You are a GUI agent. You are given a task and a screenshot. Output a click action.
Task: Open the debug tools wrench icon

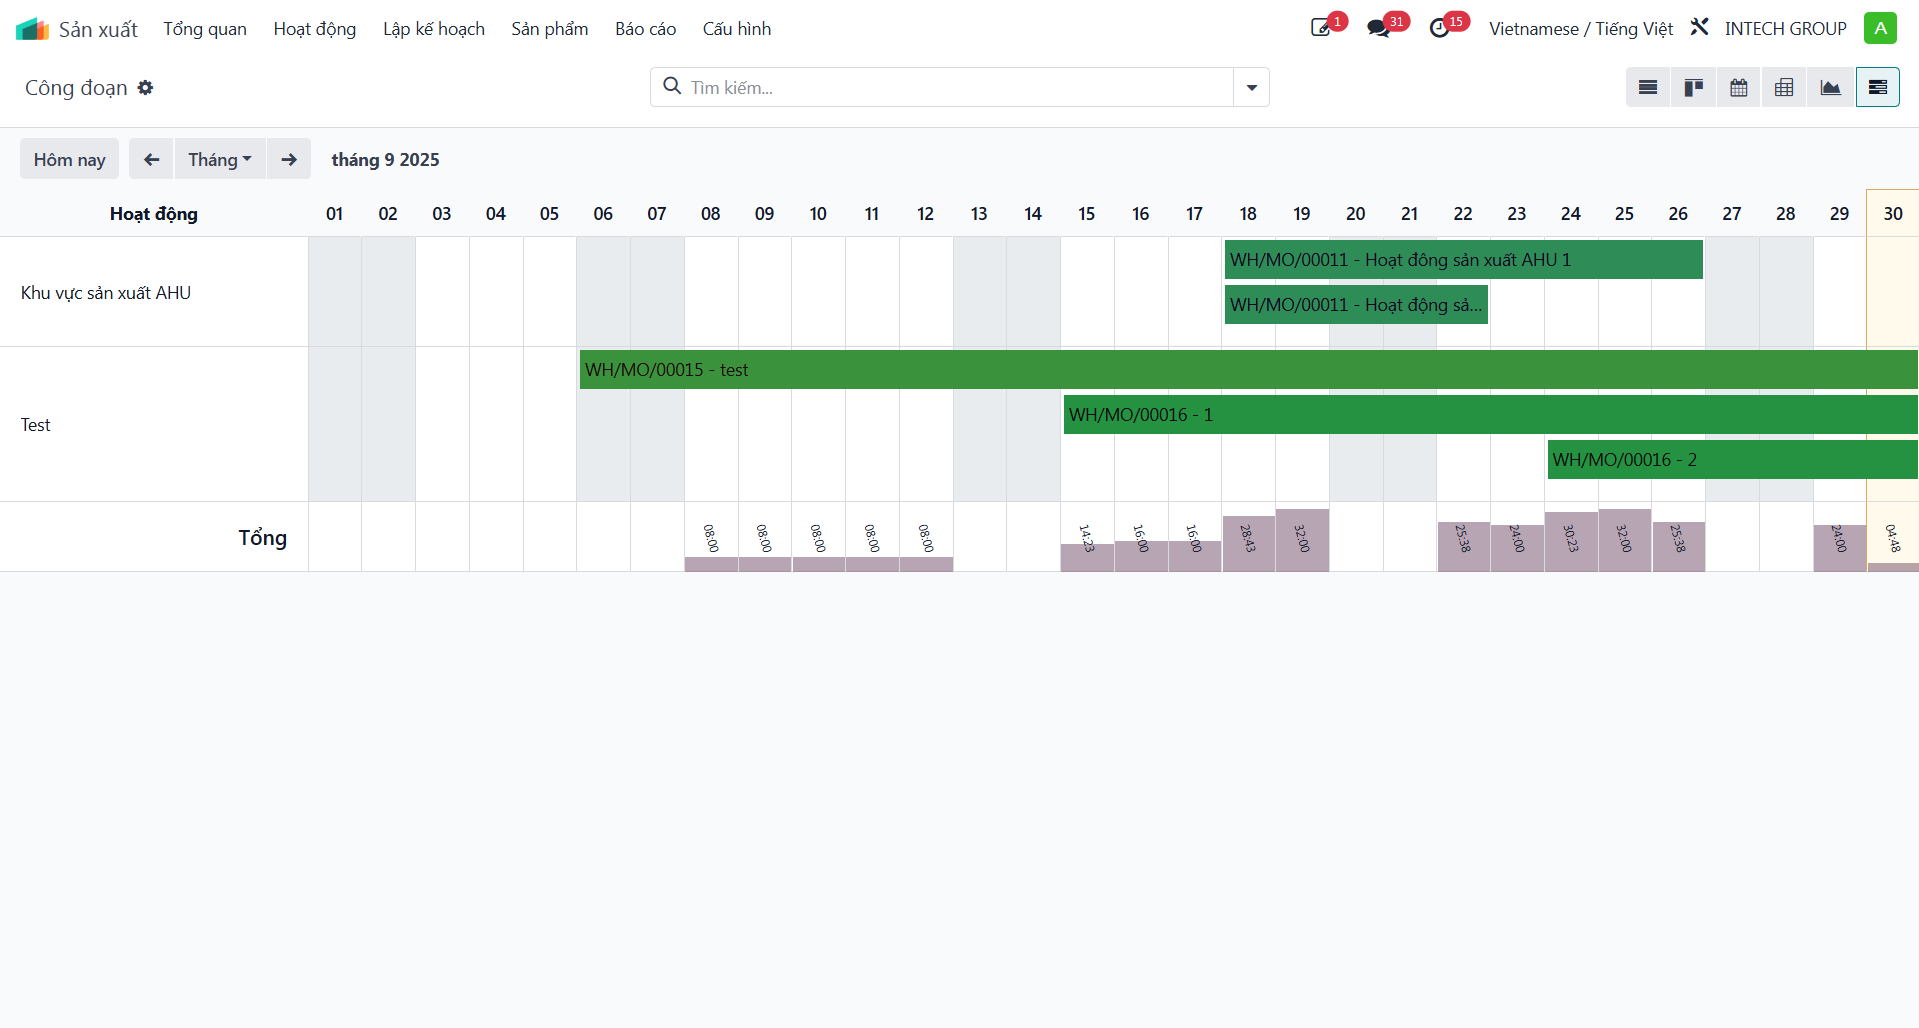[x=1699, y=28]
